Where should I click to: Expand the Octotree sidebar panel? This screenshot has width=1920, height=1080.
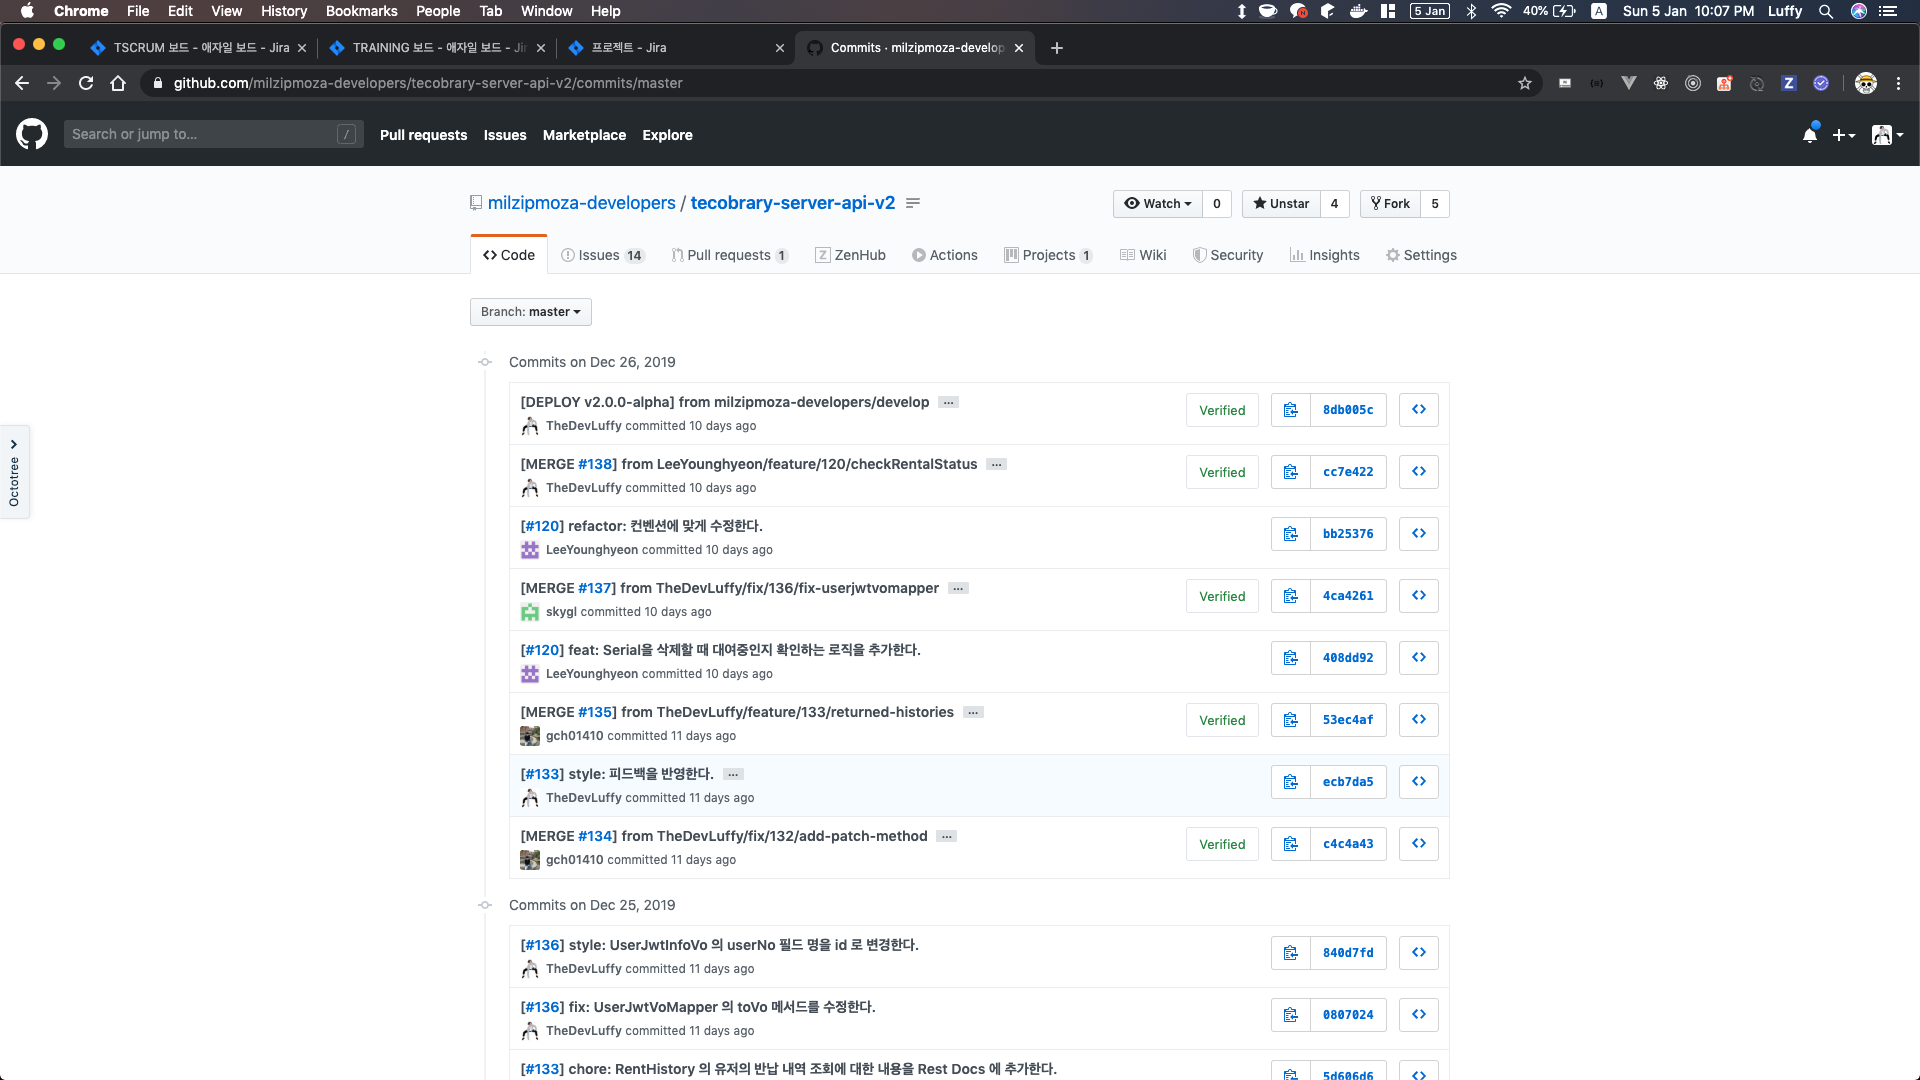coord(14,472)
